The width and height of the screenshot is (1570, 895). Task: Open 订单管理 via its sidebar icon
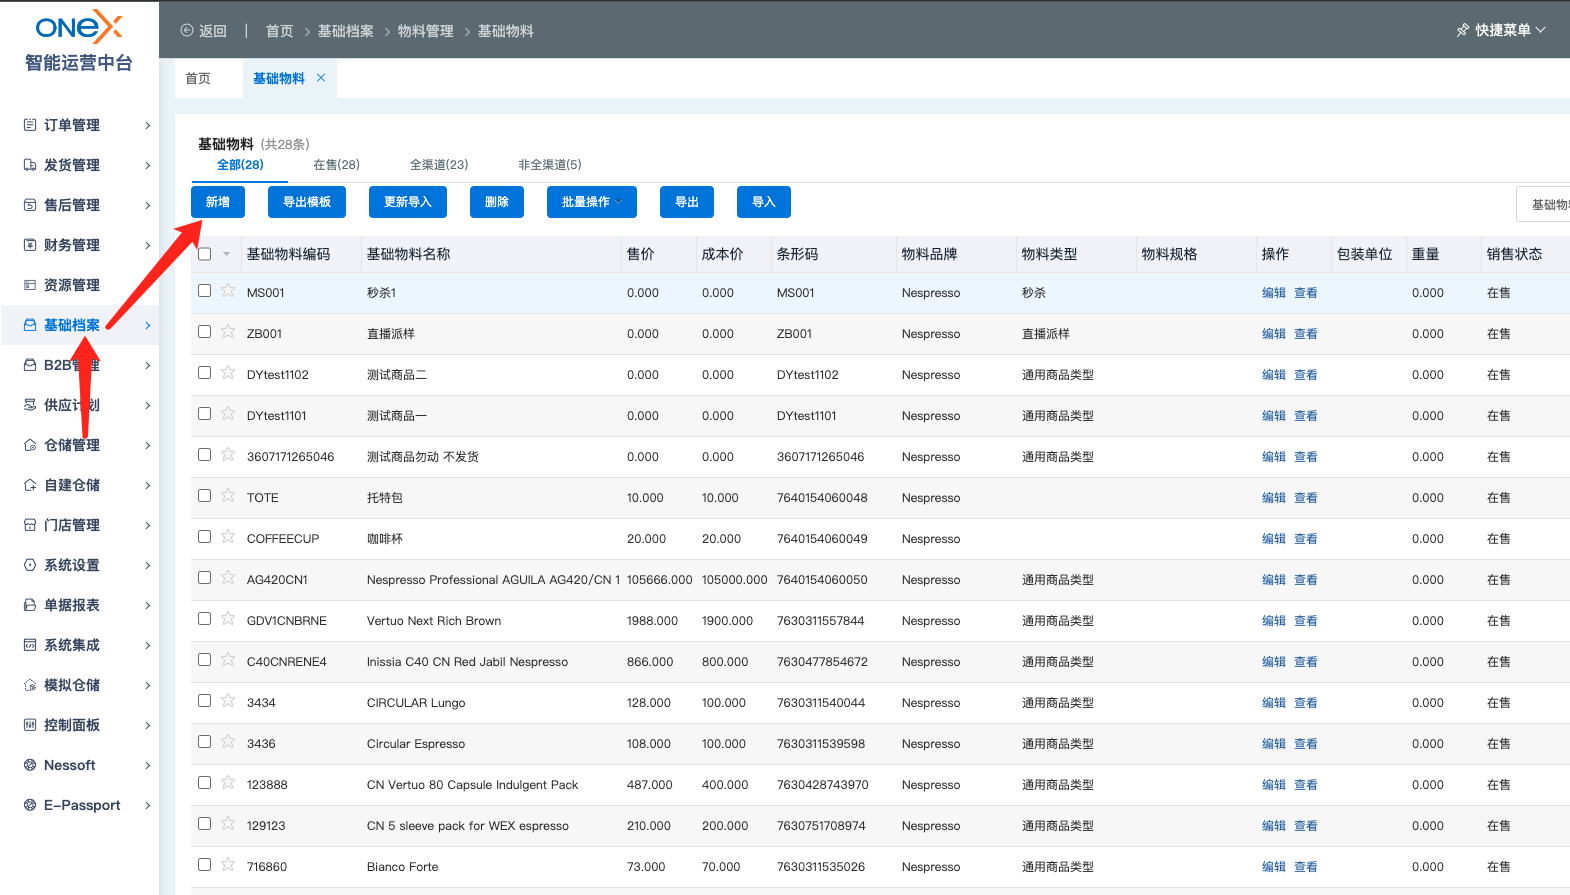point(30,125)
